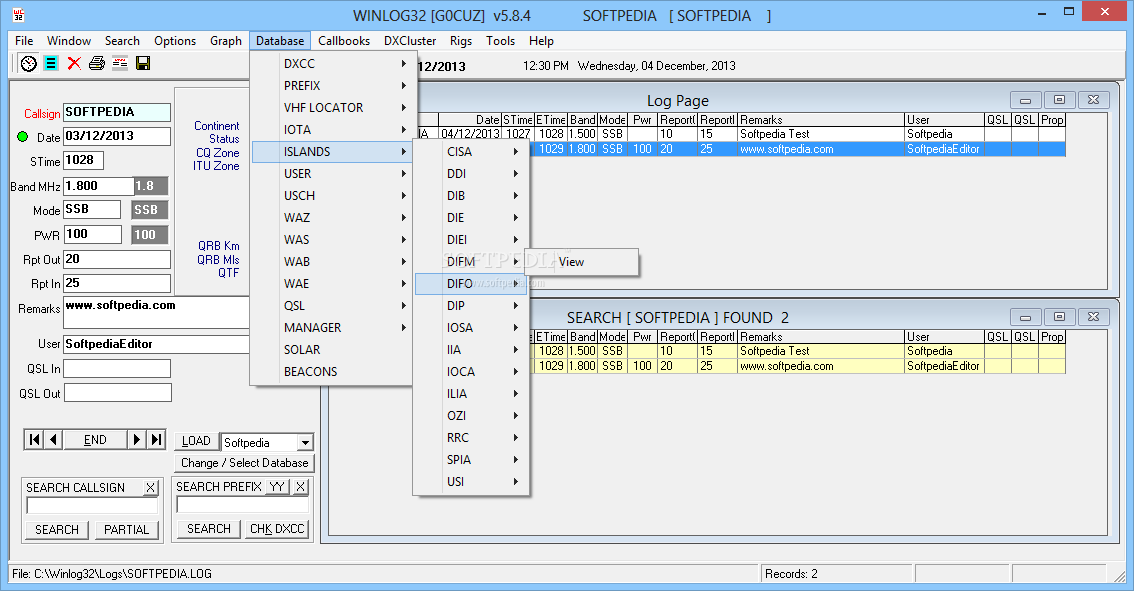Click the floppy disk save icon
Image resolution: width=1134 pixels, height=591 pixels.
point(143,64)
